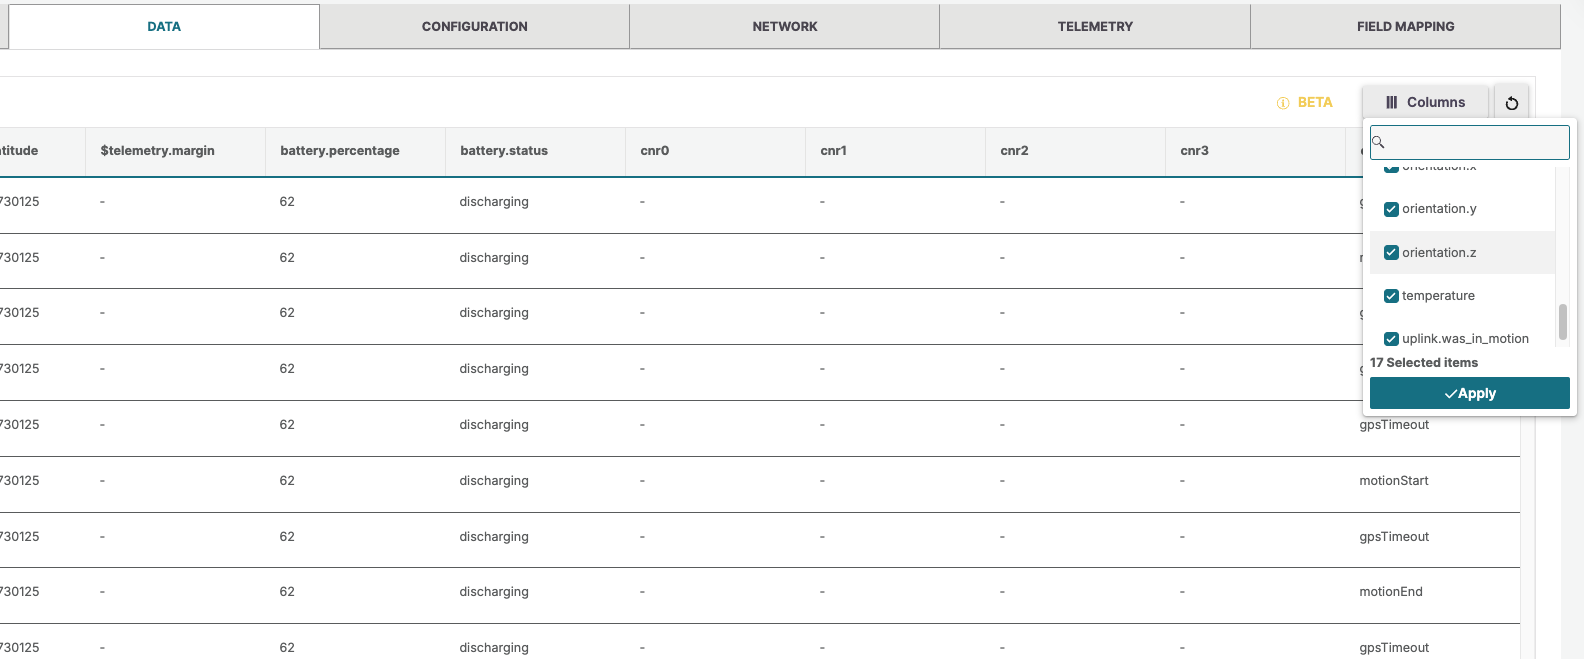This screenshot has height=659, width=1584.
Task: Disable the uplink.was_in_motion column checkbox
Action: point(1391,339)
